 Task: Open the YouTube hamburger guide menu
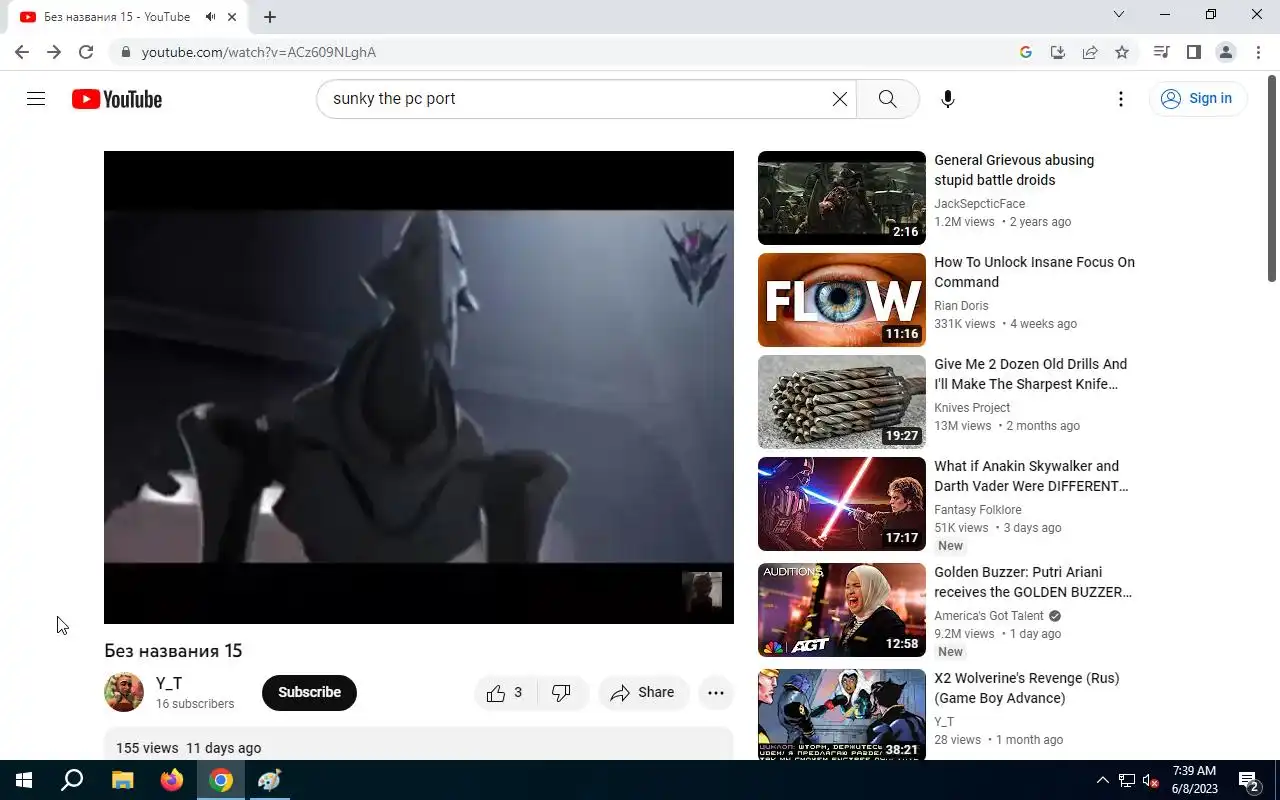(36, 99)
